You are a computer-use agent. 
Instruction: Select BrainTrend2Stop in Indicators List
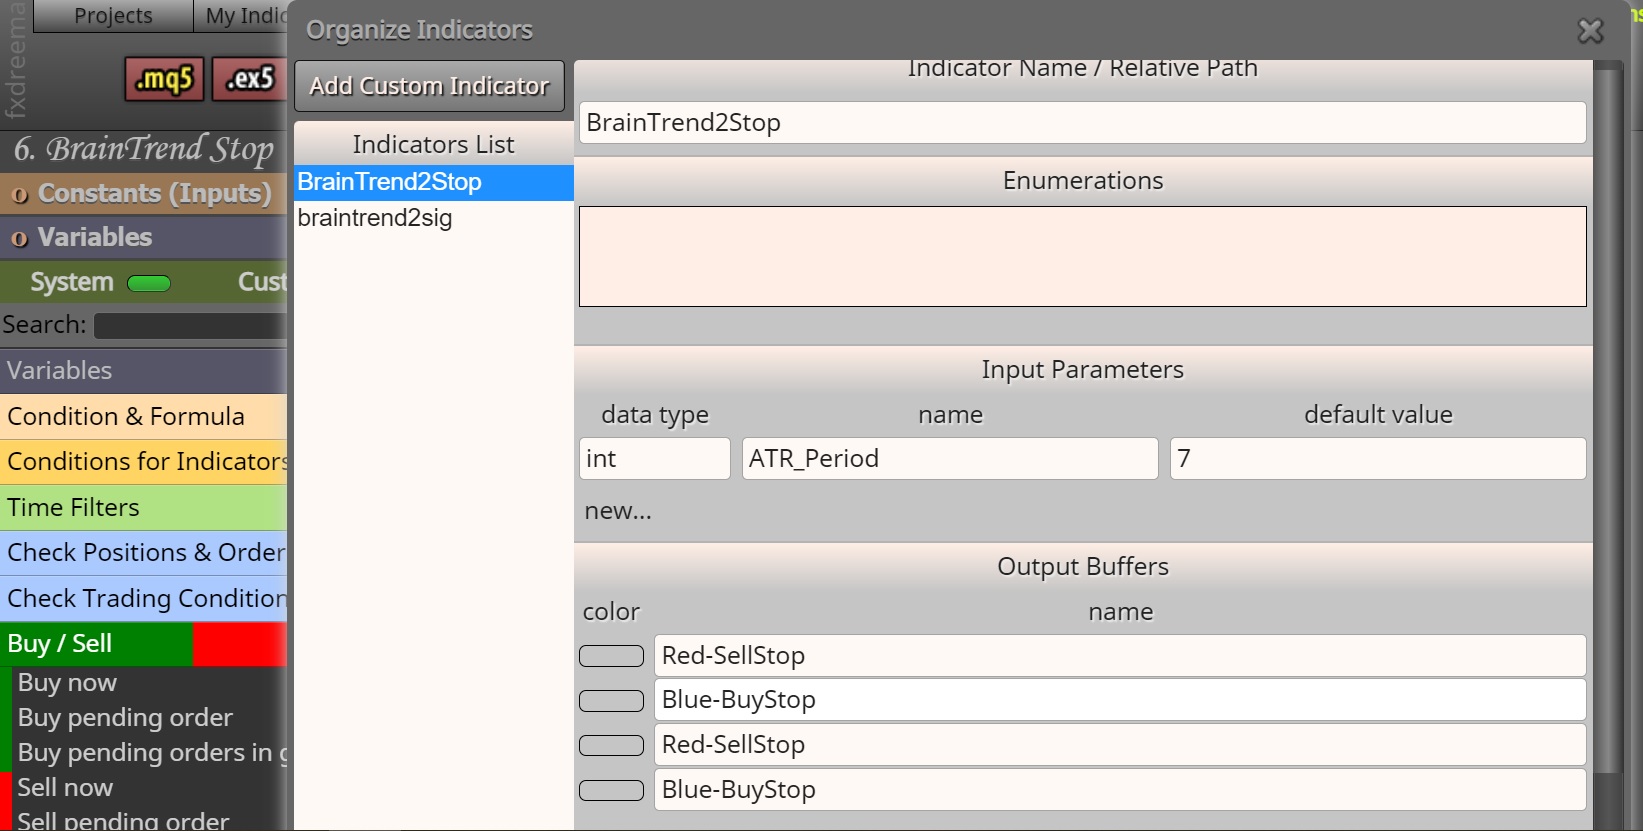tap(433, 182)
